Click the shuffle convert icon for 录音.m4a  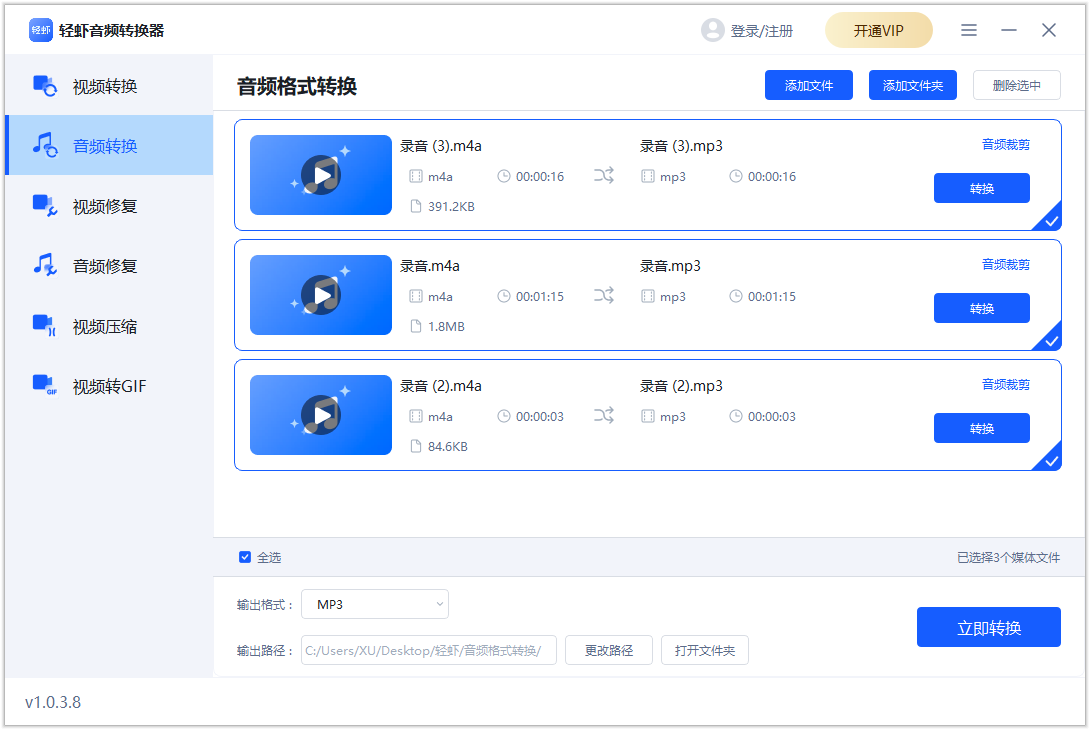(604, 296)
